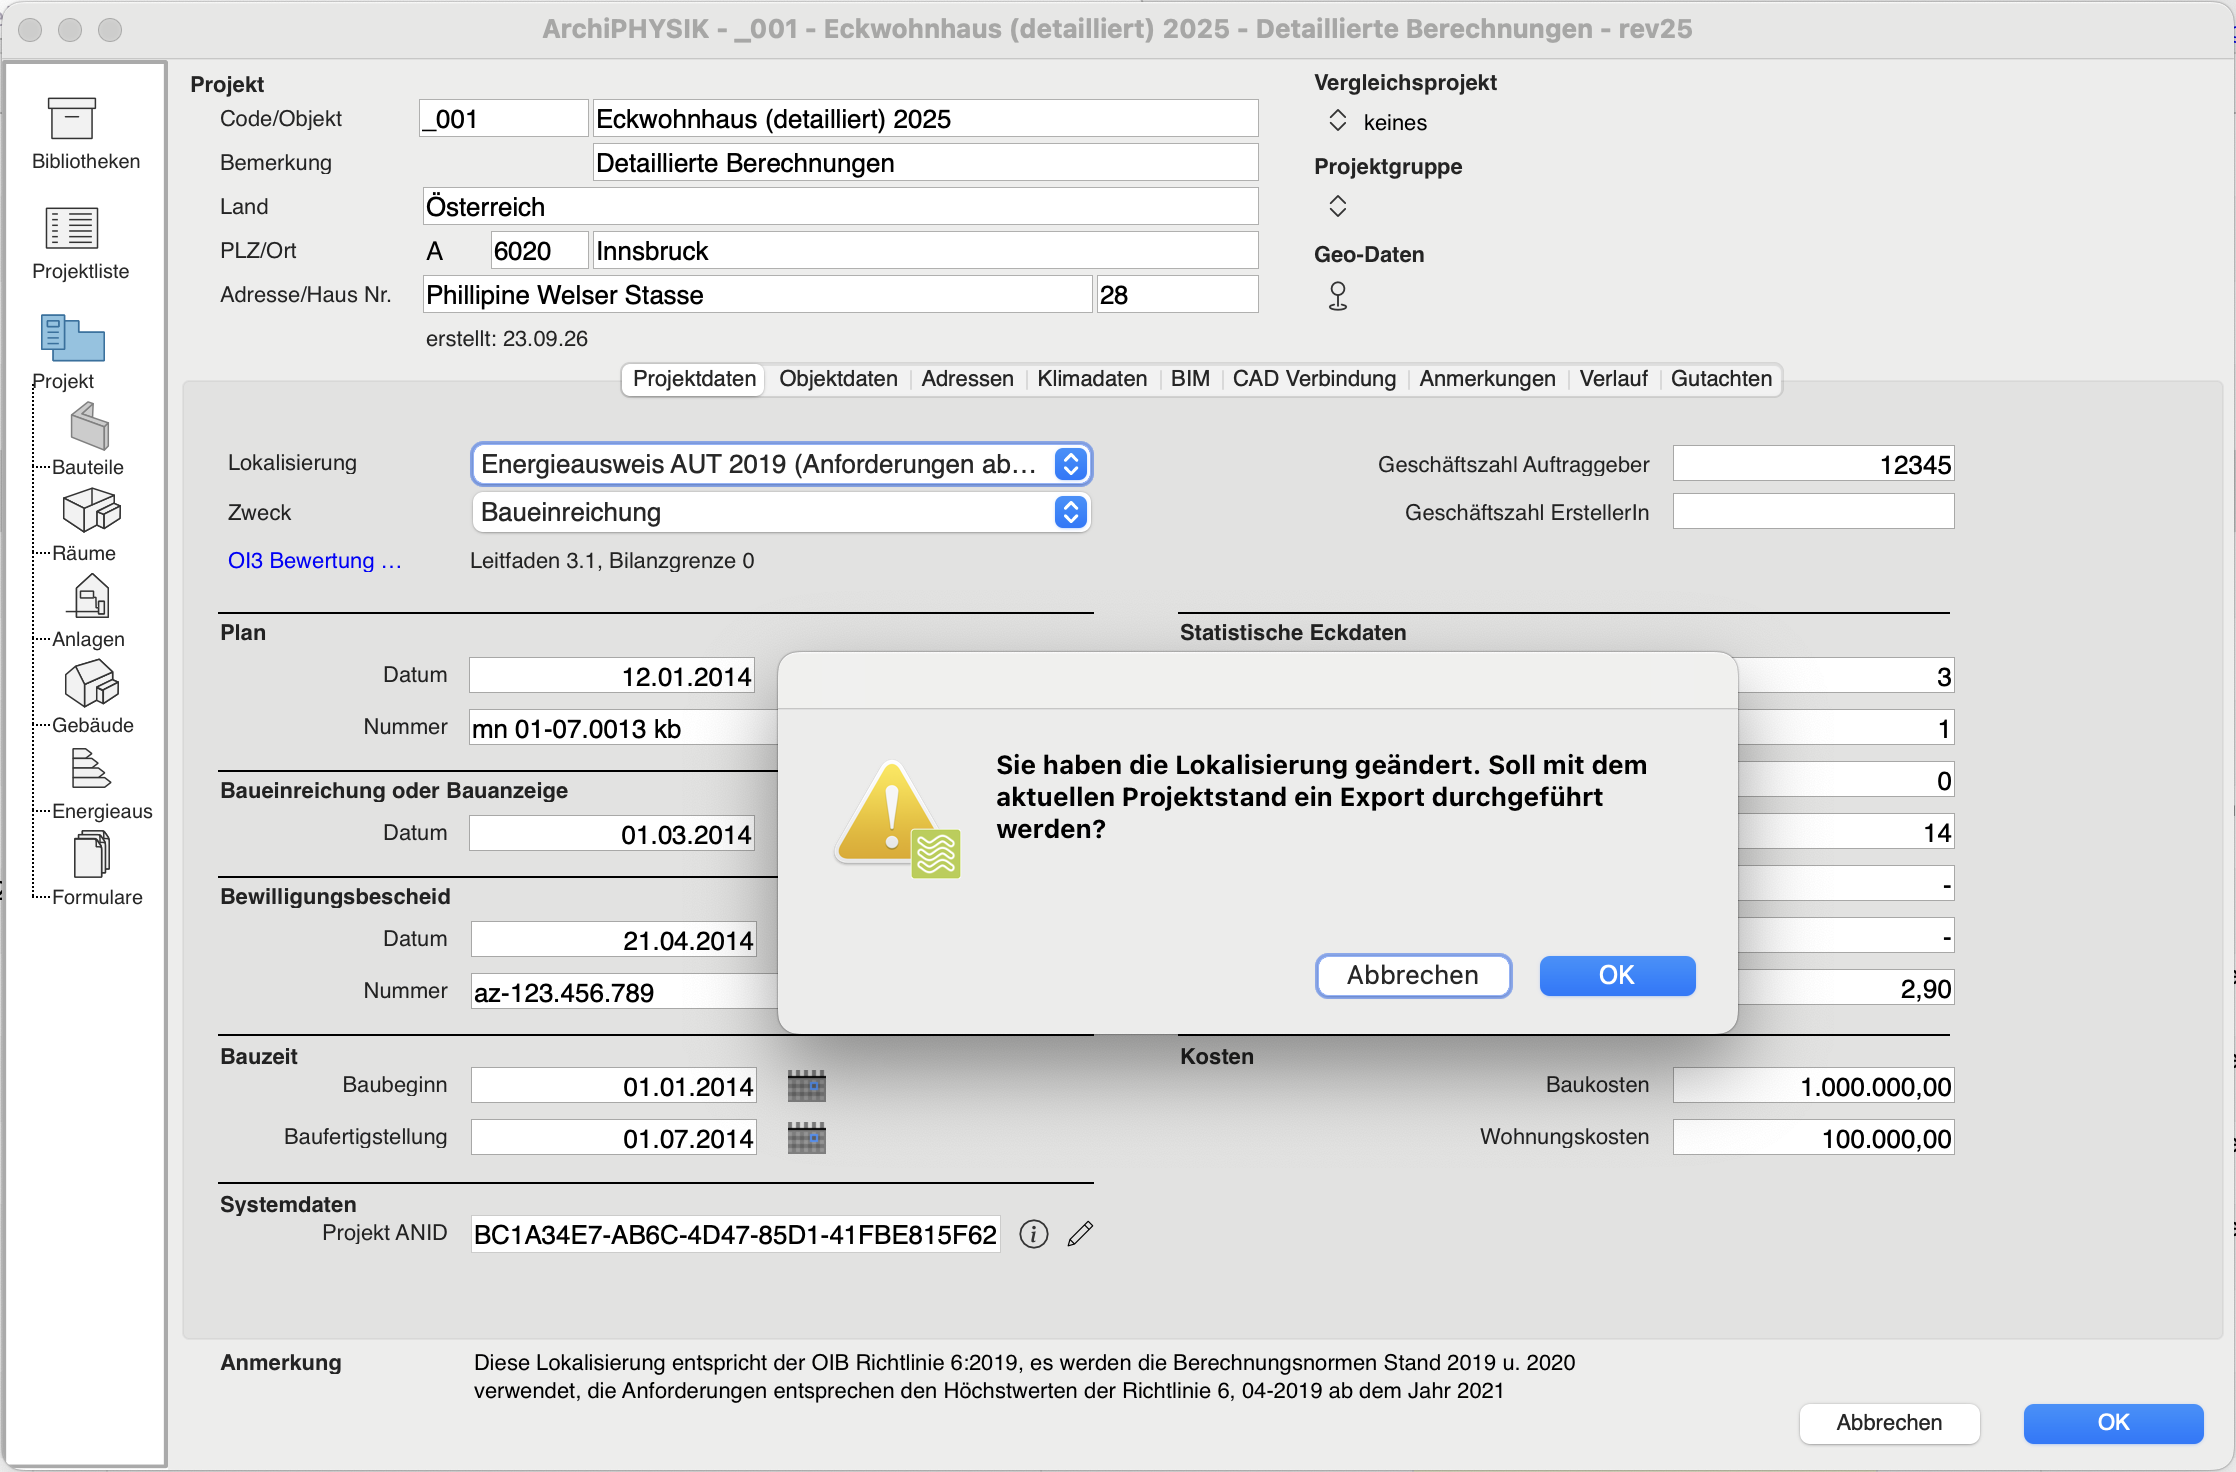Click the 'erstellt: 23.09.26' creation date text
This screenshot has width=2236, height=1472.
point(507,339)
